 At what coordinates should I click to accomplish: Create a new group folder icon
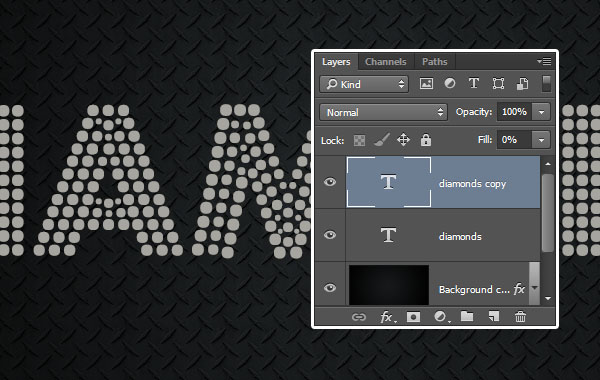click(x=467, y=316)
